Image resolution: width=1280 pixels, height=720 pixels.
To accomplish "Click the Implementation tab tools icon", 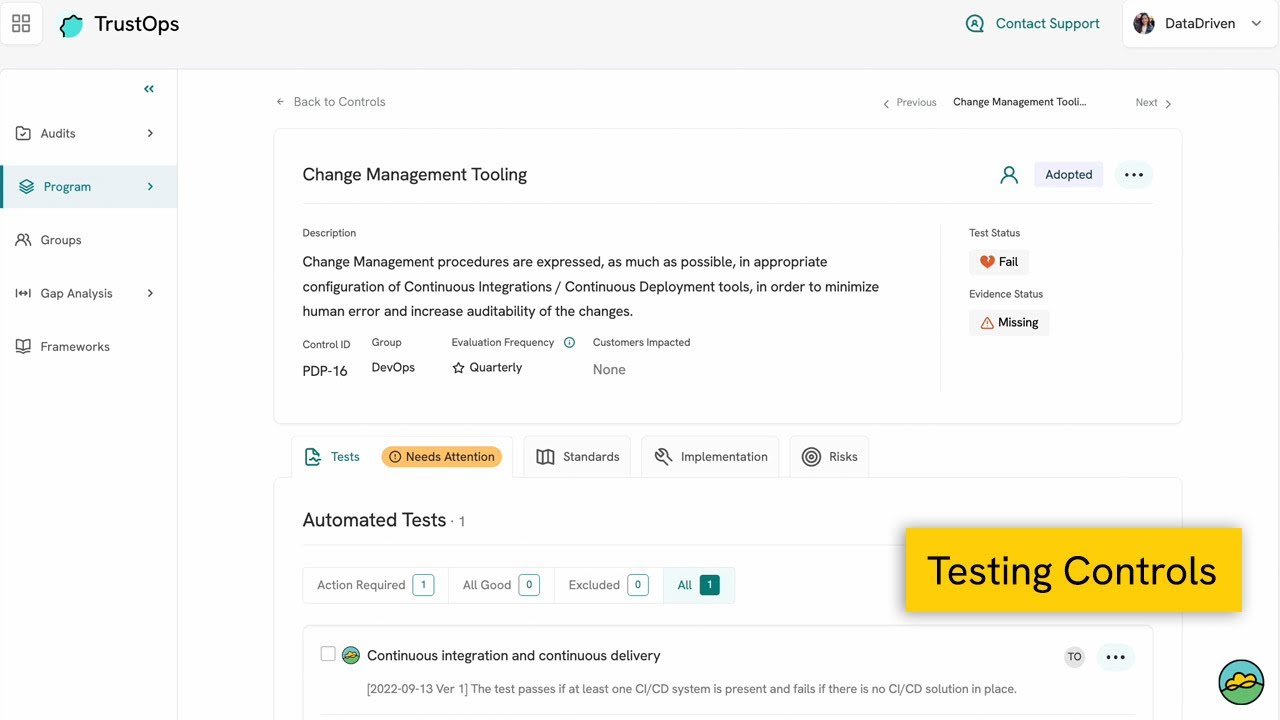I will click(x=663, y=457).
